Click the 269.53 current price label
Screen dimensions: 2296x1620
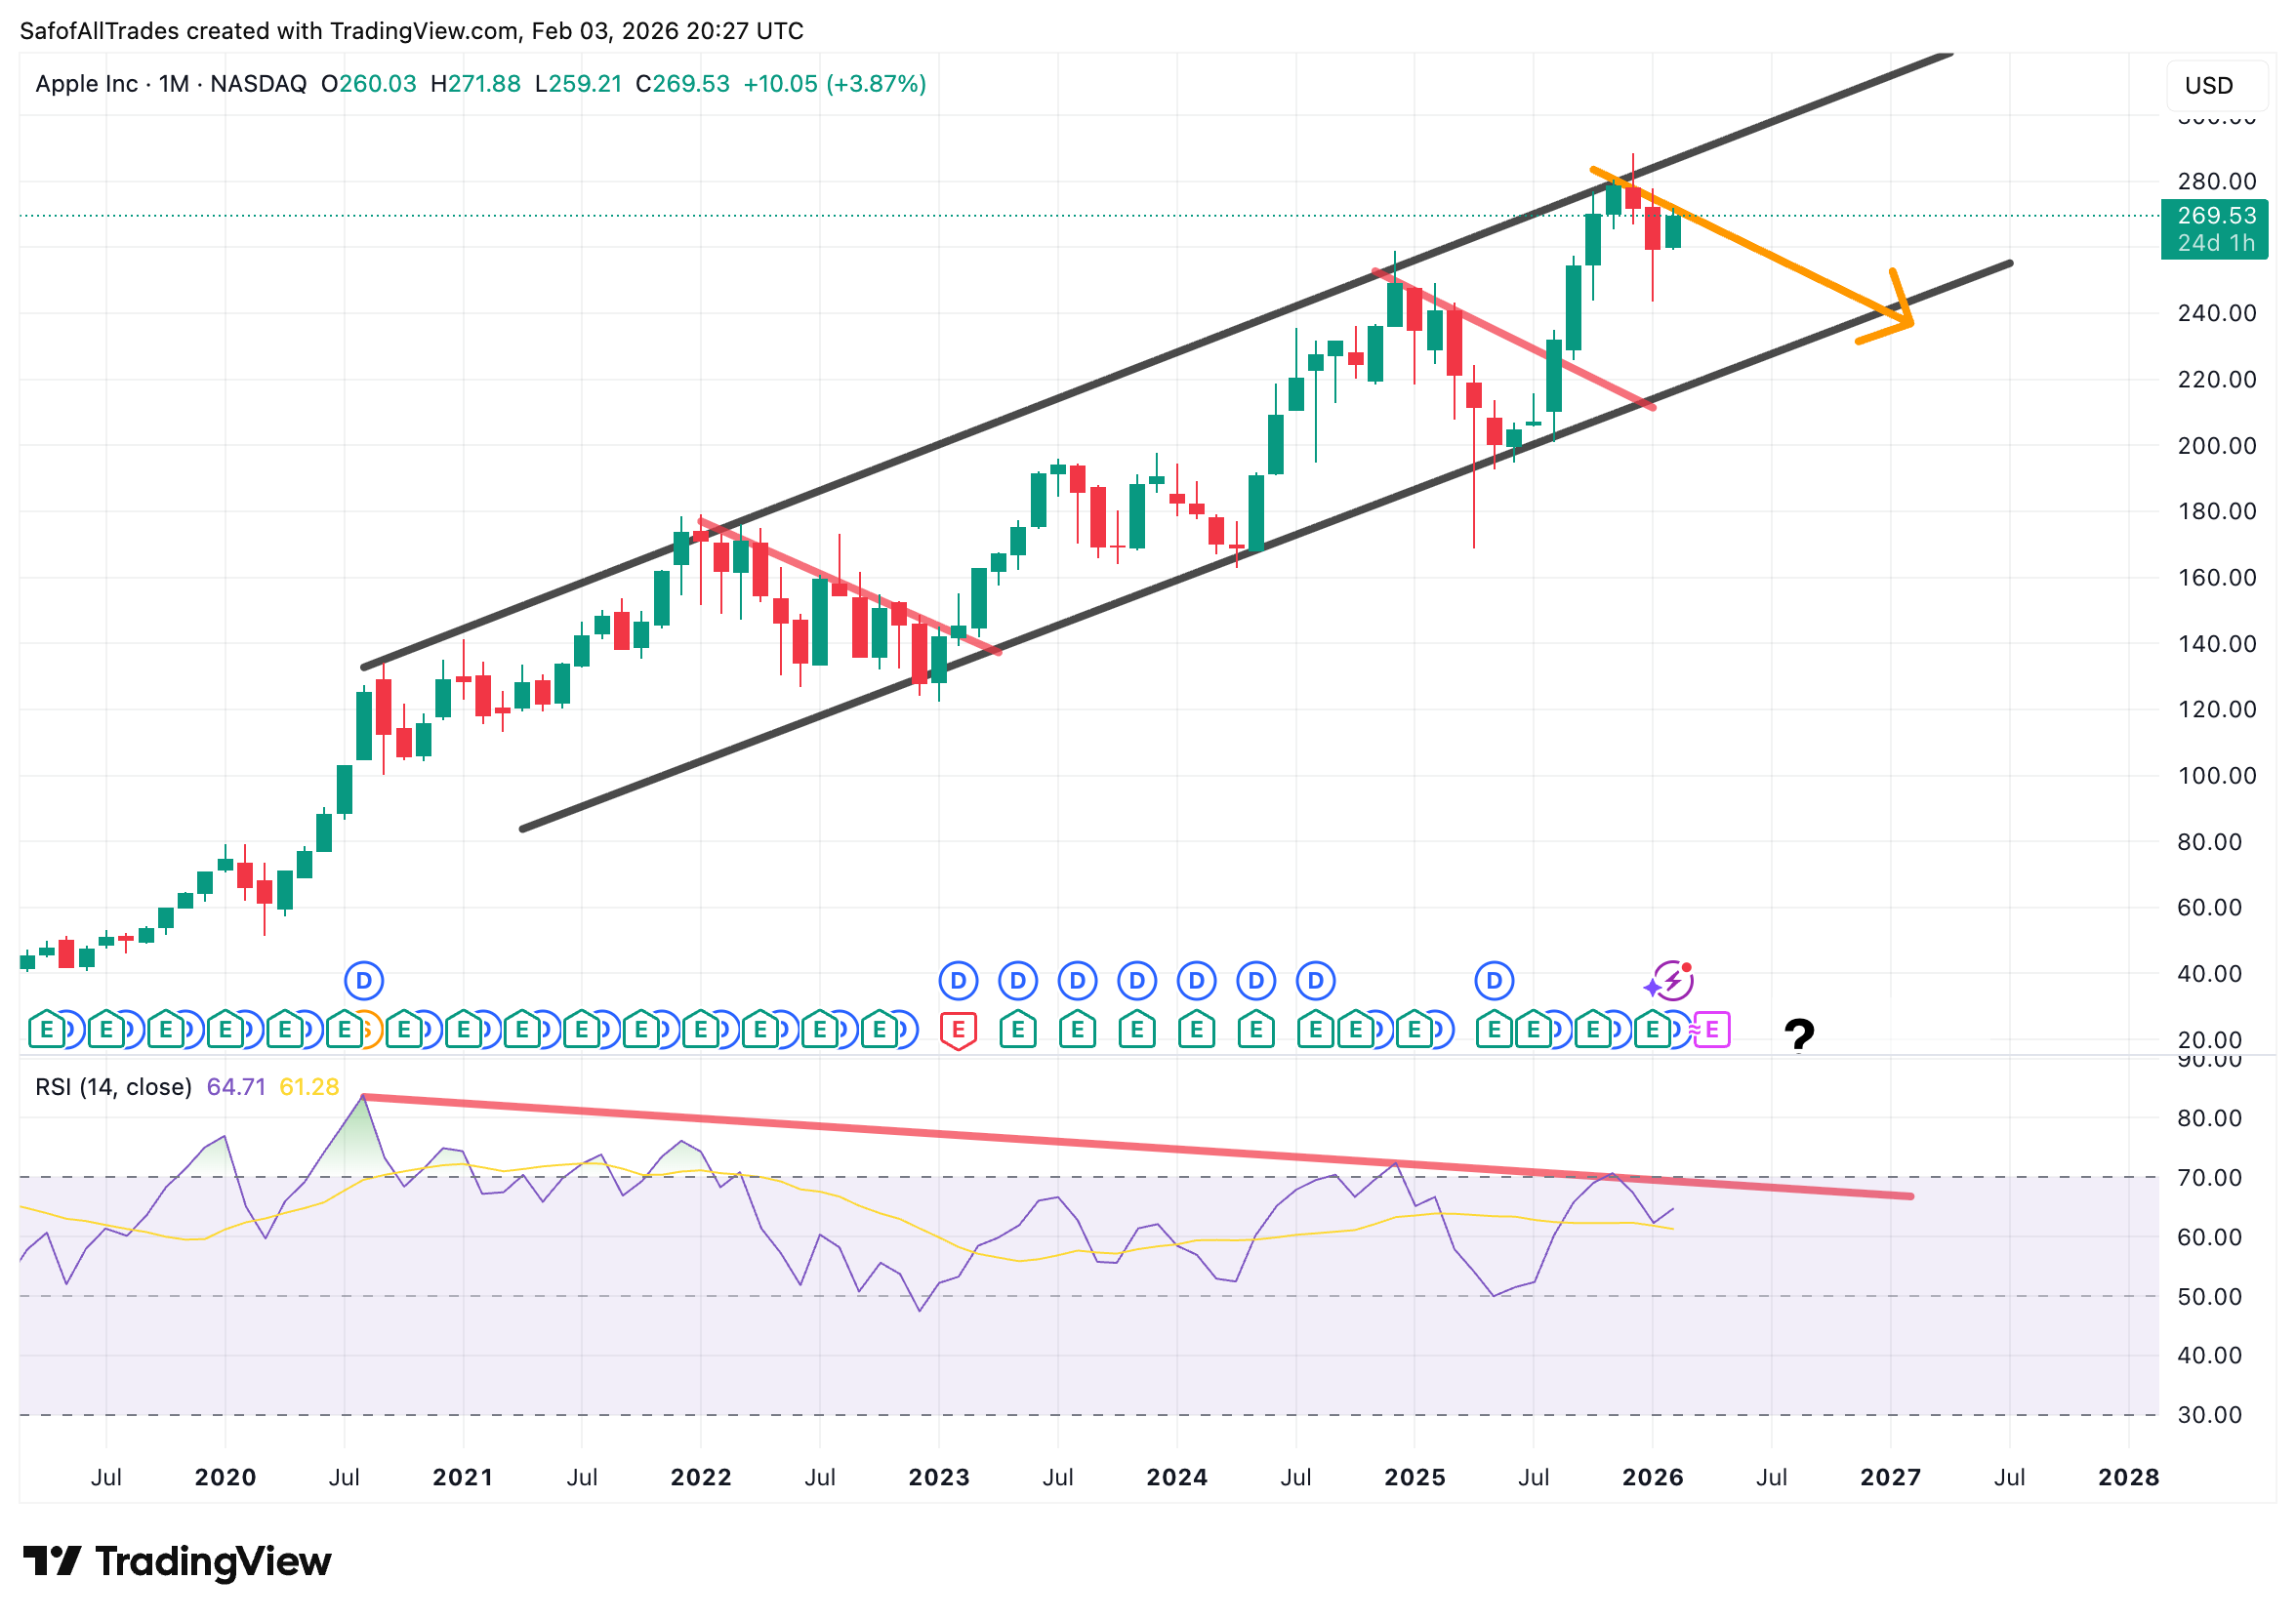2216,216
